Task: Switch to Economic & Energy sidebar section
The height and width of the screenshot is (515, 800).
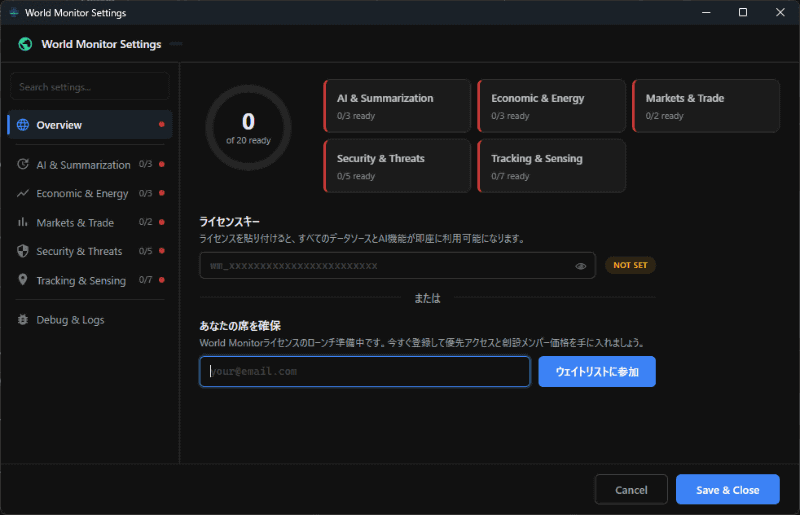Action: pyautogui.click(x=90, y=193)
